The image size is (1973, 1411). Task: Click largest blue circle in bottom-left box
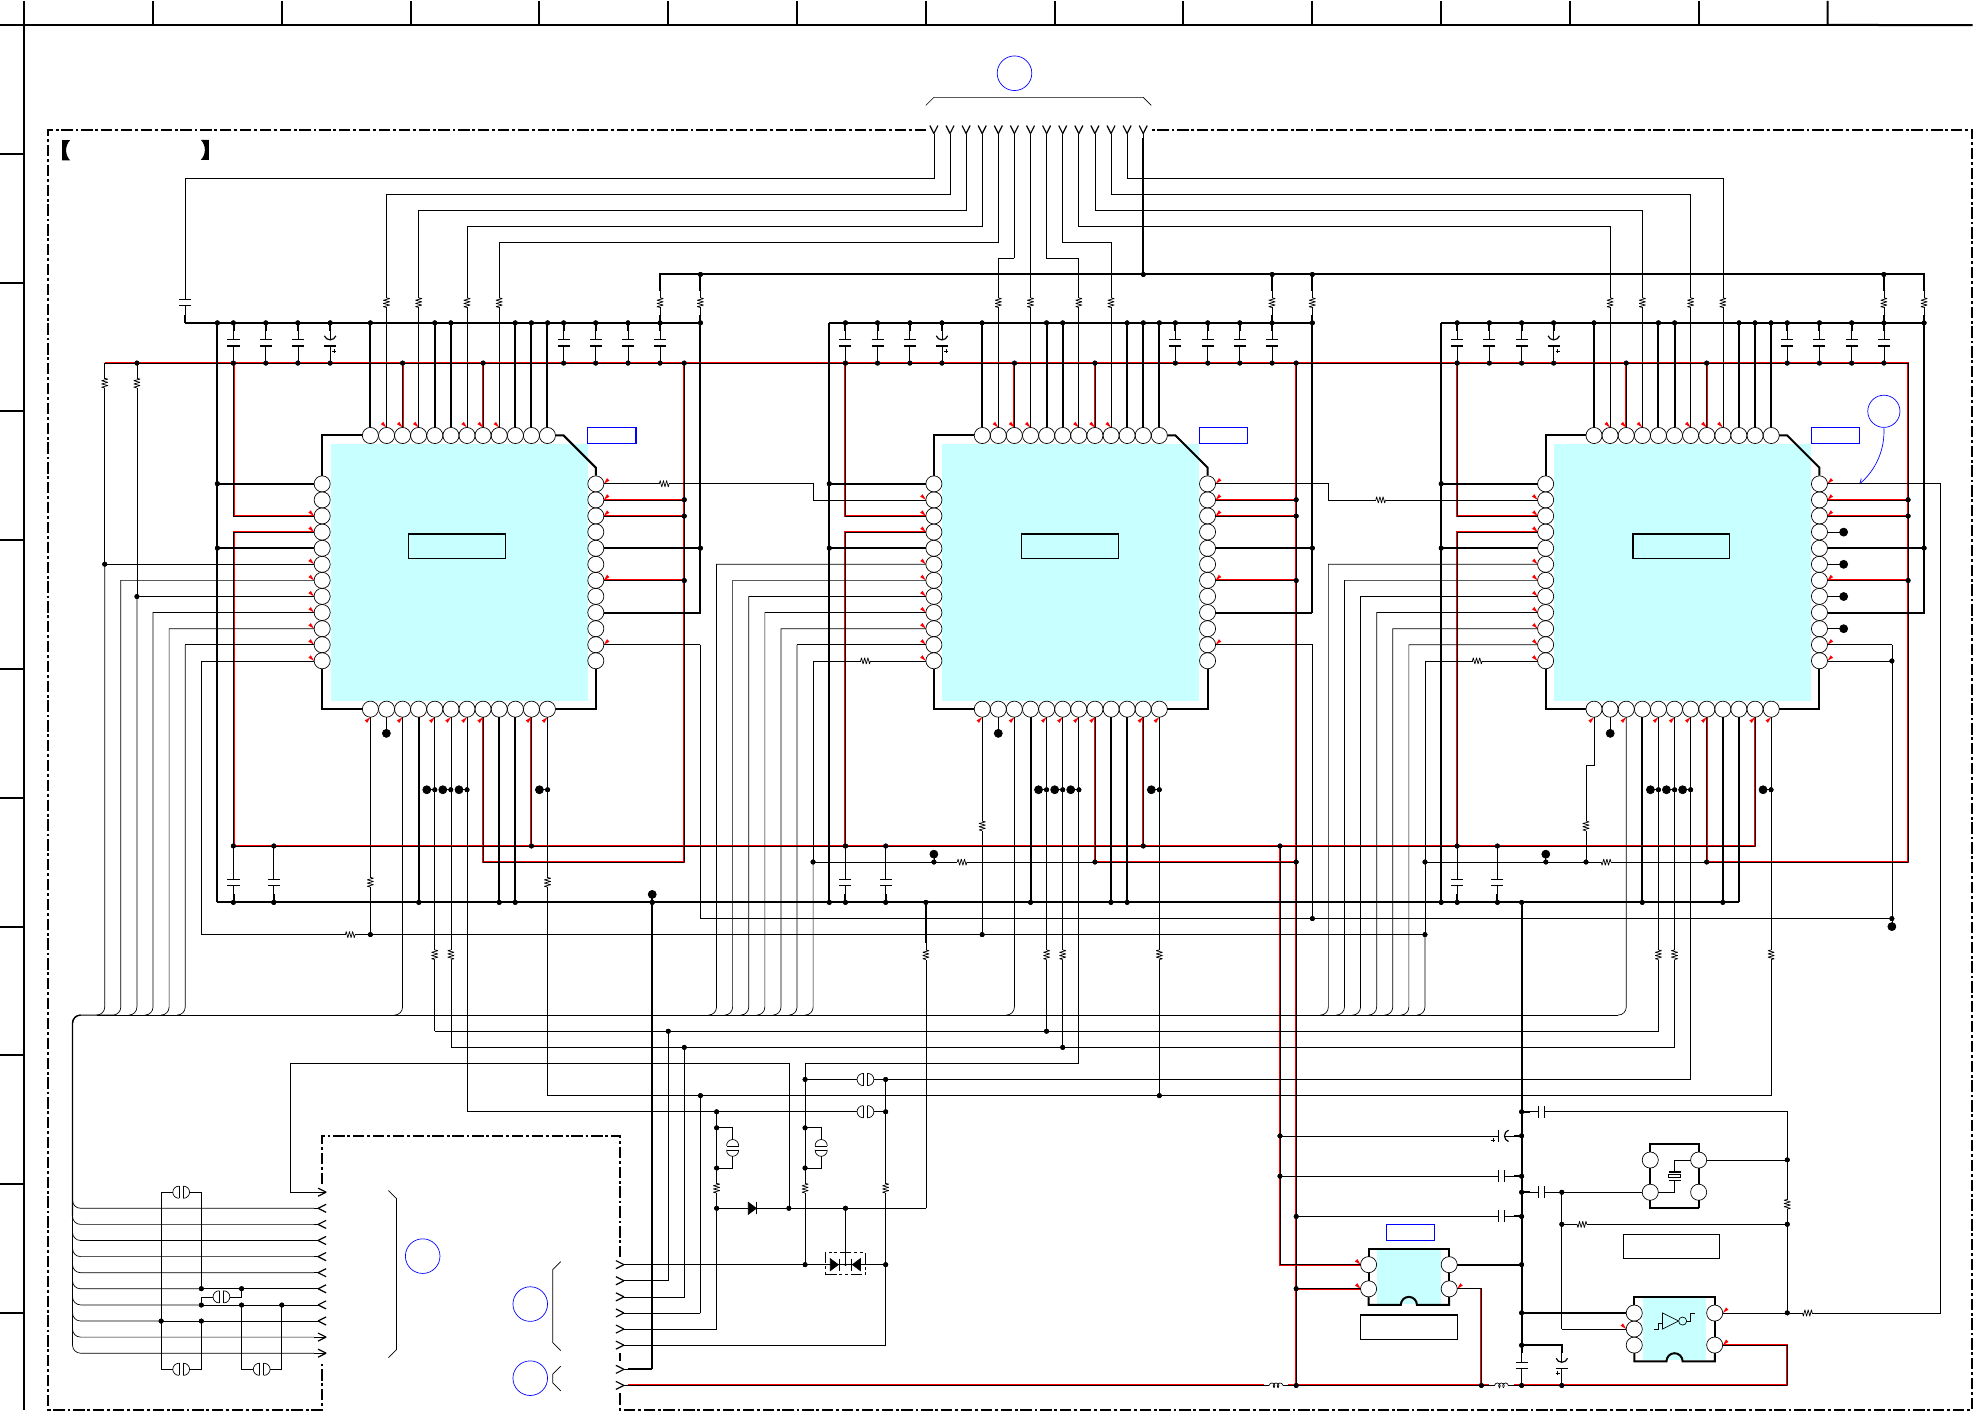coord(423,1256)
